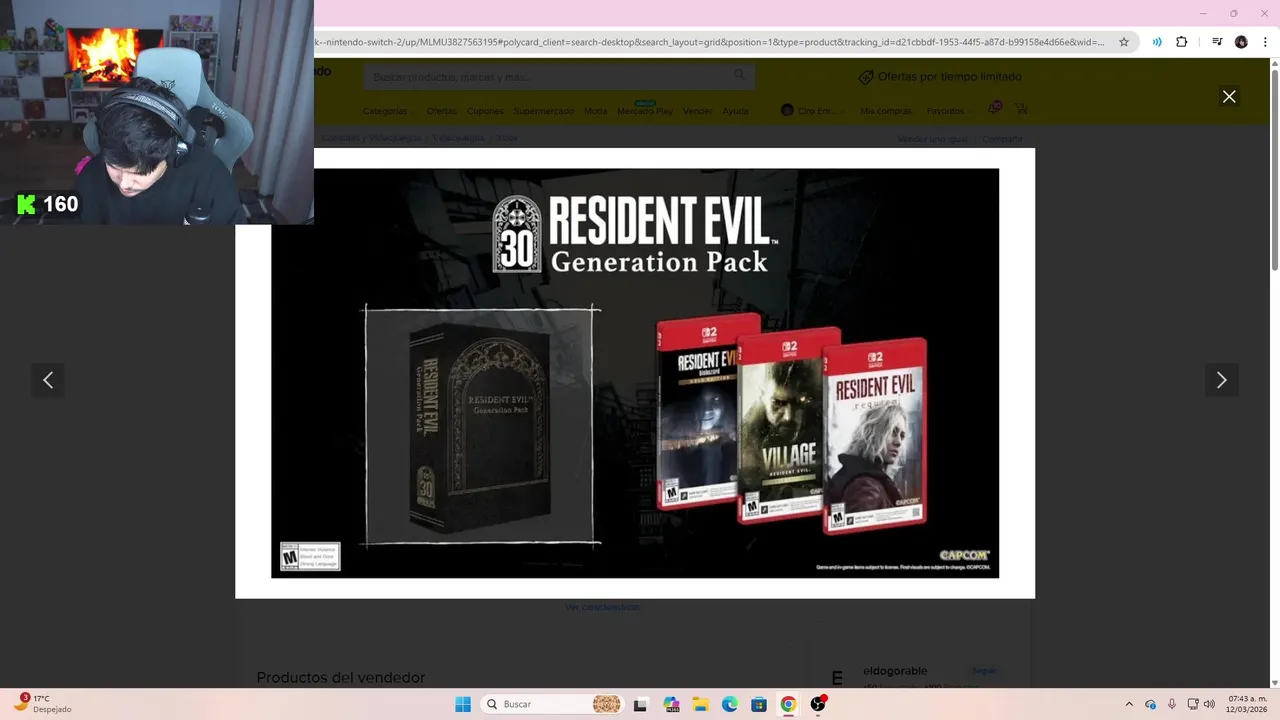Open the Chrome profile avatar
This screenshot has height=720, width=1280.
pyautogui.click(x=1241, y=42)
